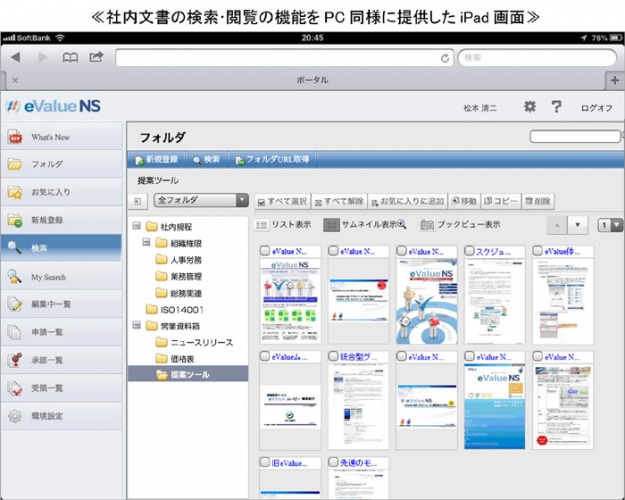Click sort descending arrow button
Image resolution: width=625 pixels, height=500 pixels.
[578, 225]
